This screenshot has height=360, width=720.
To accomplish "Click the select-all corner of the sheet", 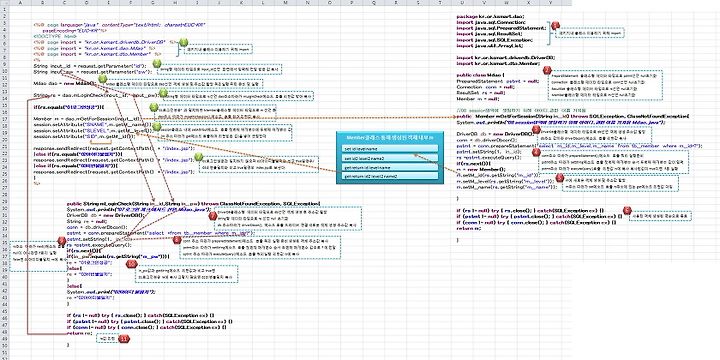I will 5,3.
